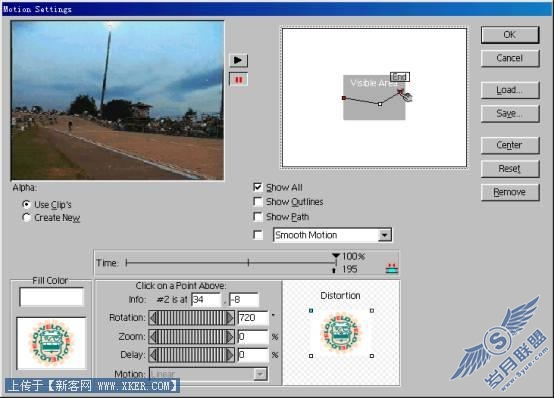Image resolution: width=554 pixels, height=398 pixels.
Task: Click the Center button
Action: 510,145
